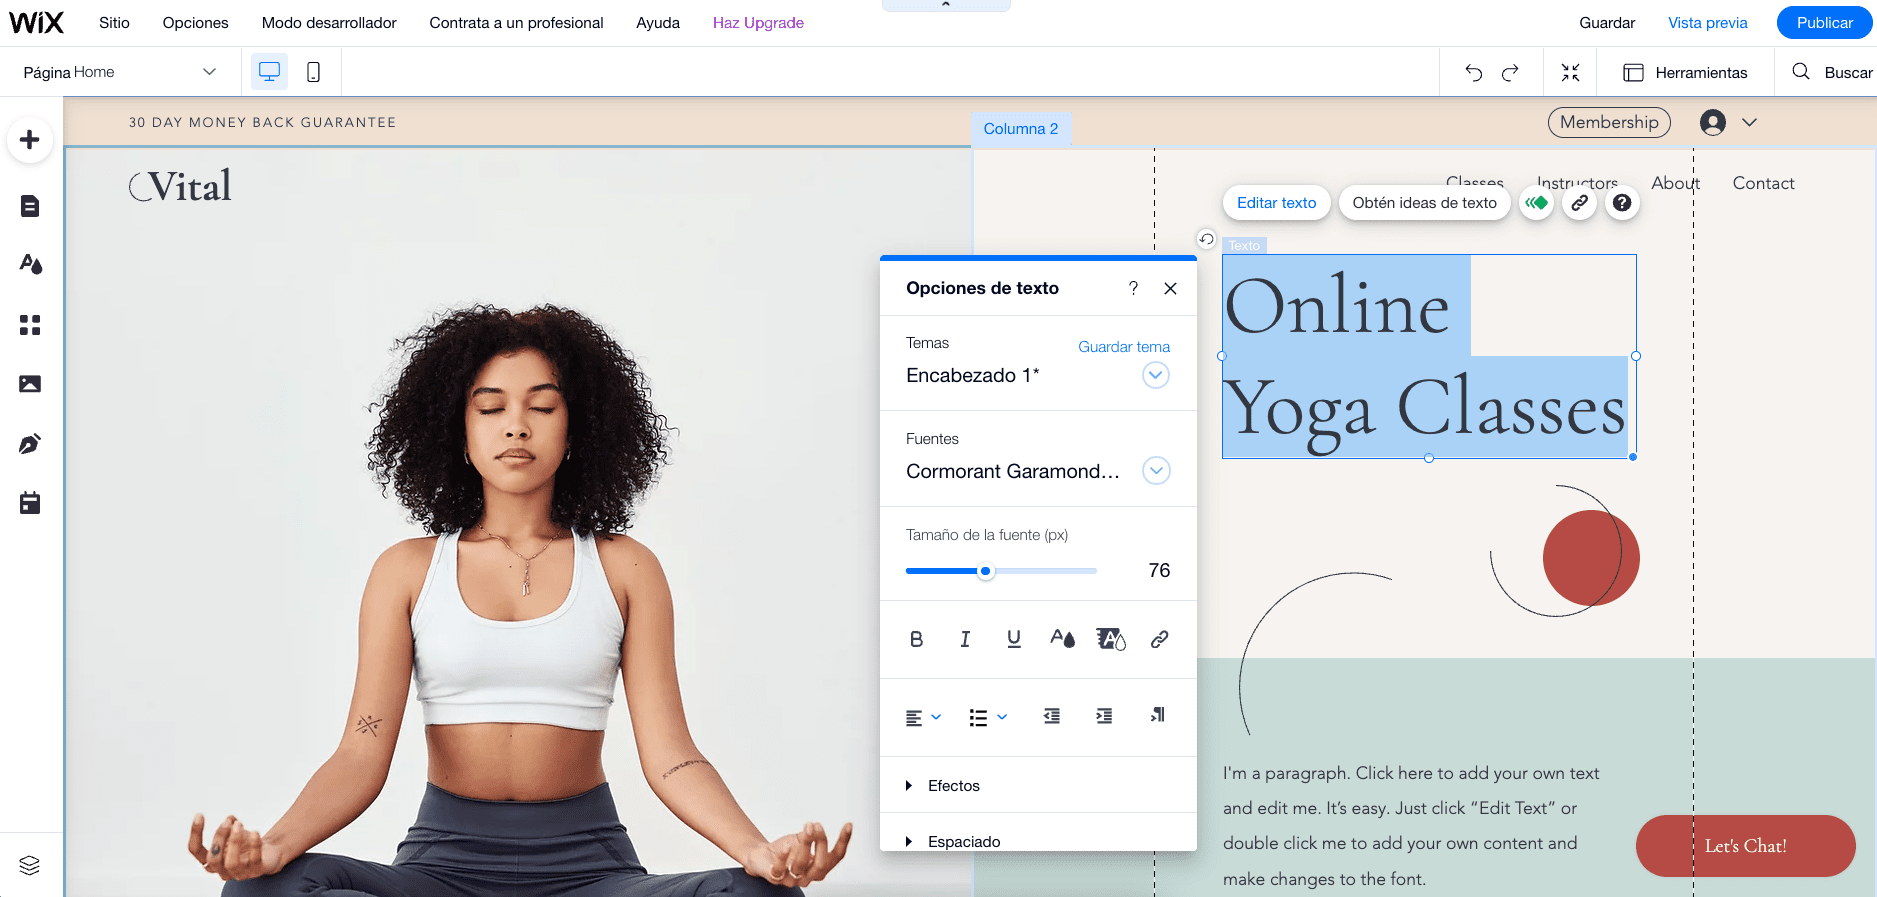
Task: Click the font size slider handle
Action: coord(986,571)
